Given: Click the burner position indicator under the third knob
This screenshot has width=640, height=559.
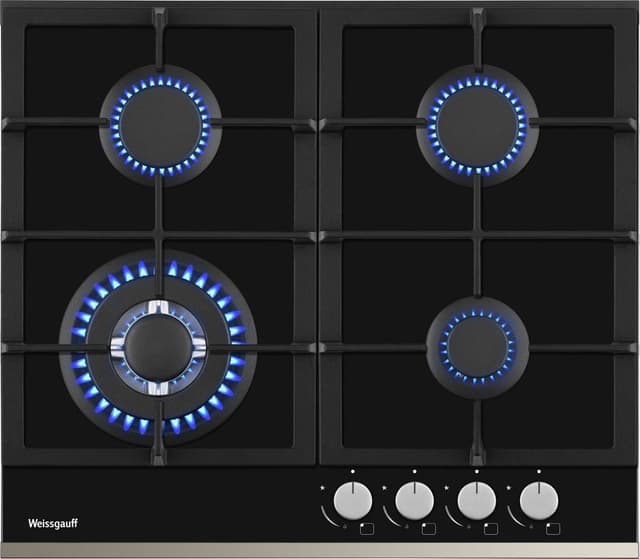Looking at the screenshot, I should 492,528.
